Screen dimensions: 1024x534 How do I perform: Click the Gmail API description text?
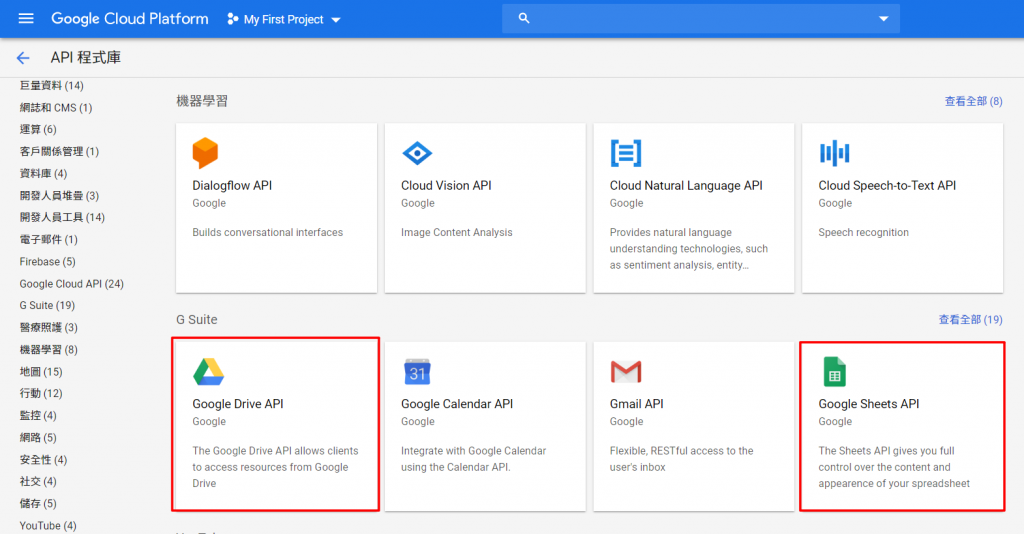click(681, 459)
